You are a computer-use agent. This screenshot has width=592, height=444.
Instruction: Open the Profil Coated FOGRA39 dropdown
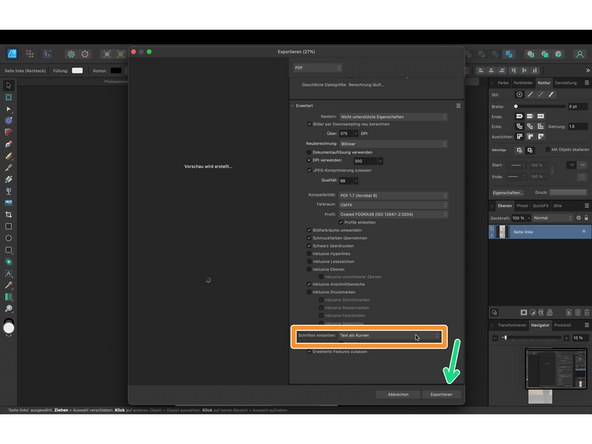click(393, 214)
